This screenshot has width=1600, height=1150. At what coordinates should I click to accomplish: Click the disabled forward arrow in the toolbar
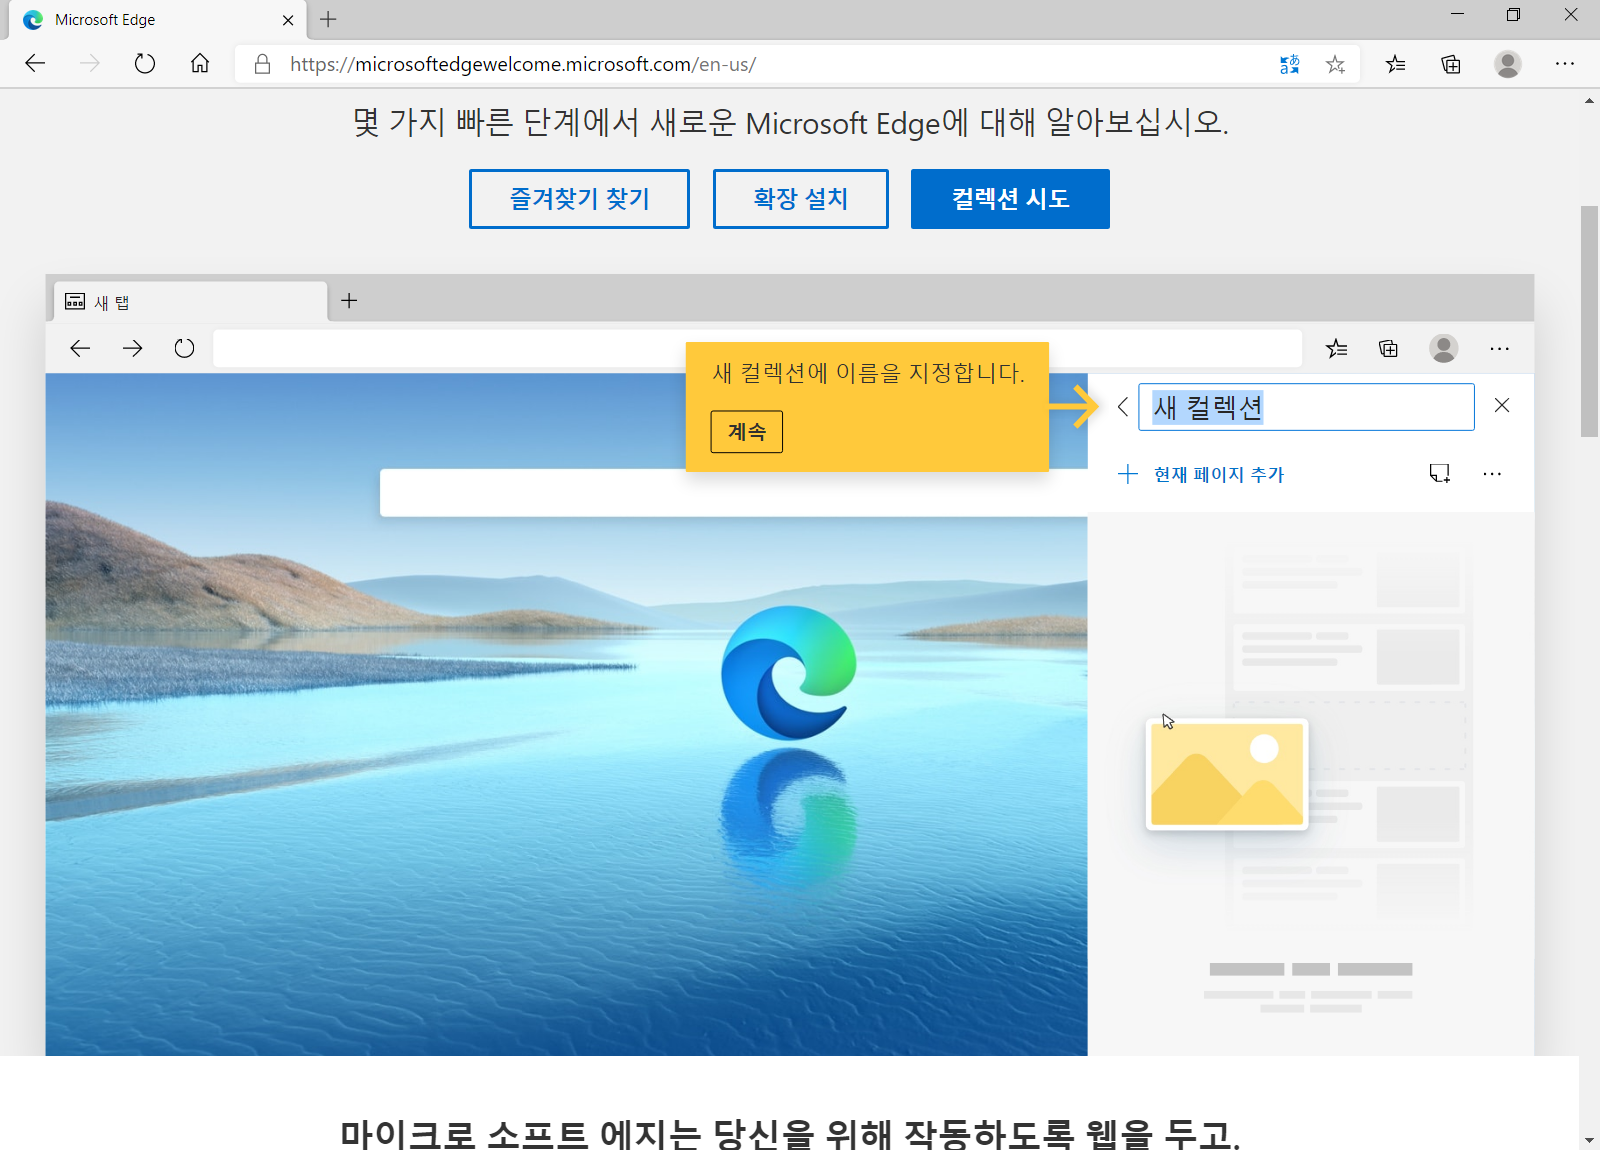(90, 64)
